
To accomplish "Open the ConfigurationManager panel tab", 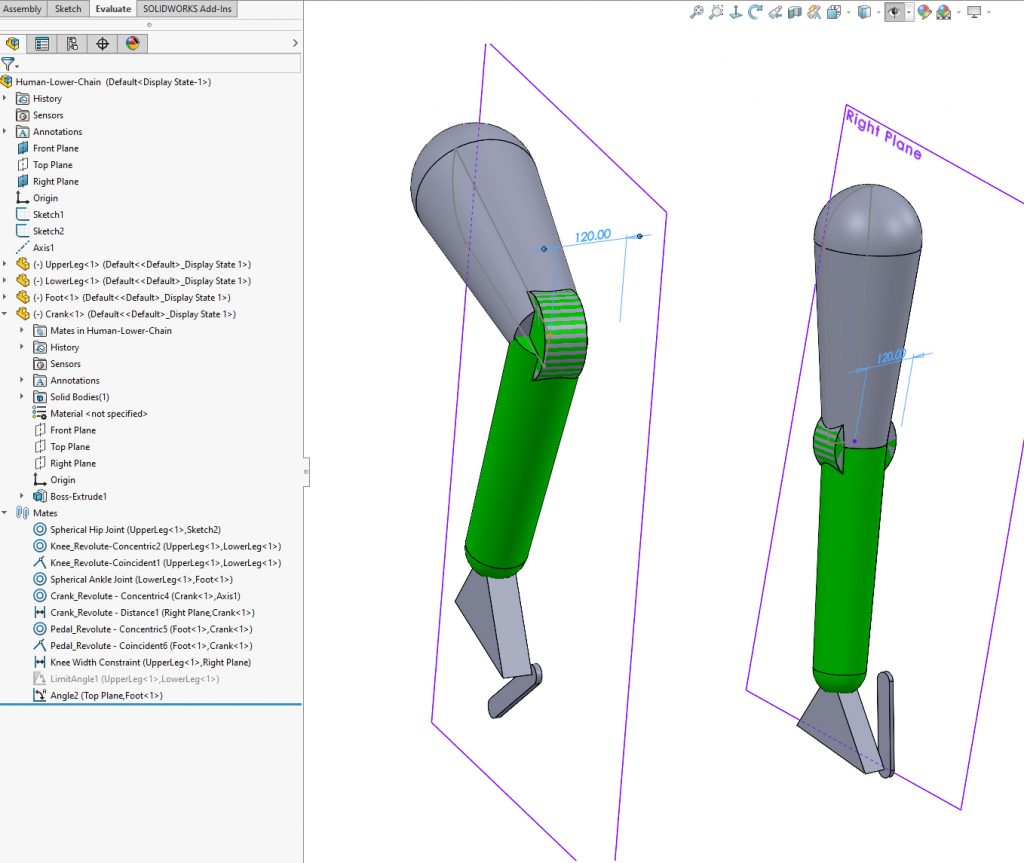I will pos(72,43).
